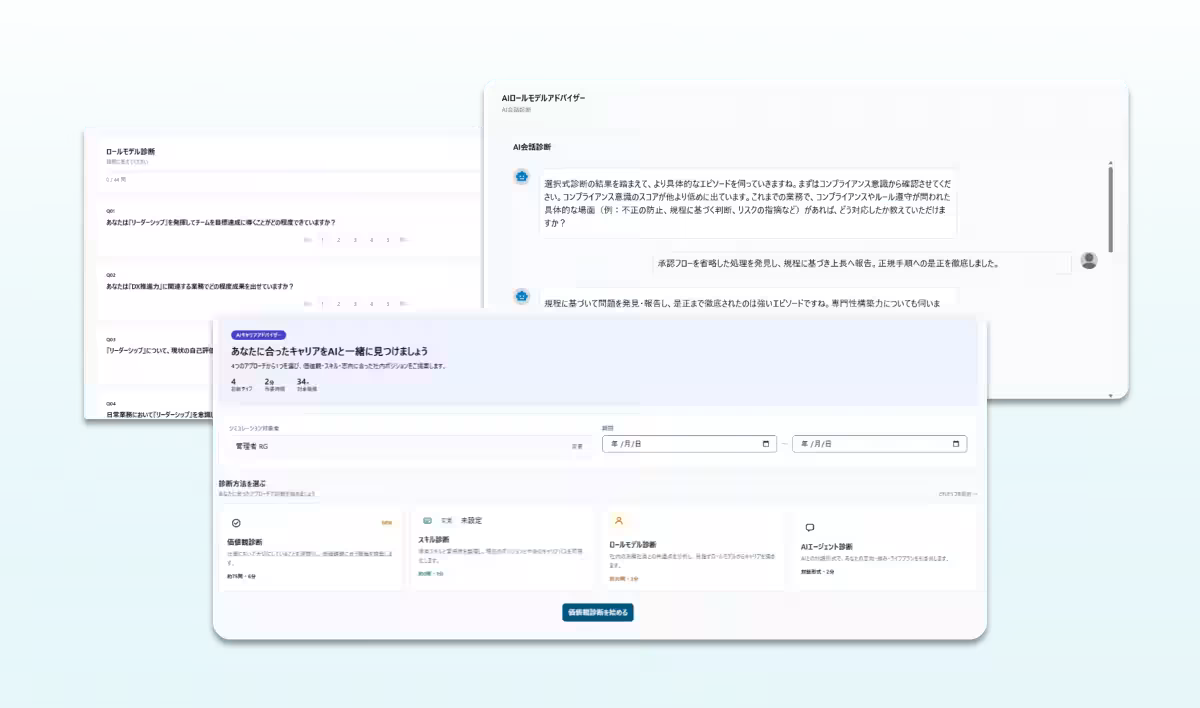Click the 未設定 label on スキル診断 card
The image size is (1200, 708).
click(472, 520)
